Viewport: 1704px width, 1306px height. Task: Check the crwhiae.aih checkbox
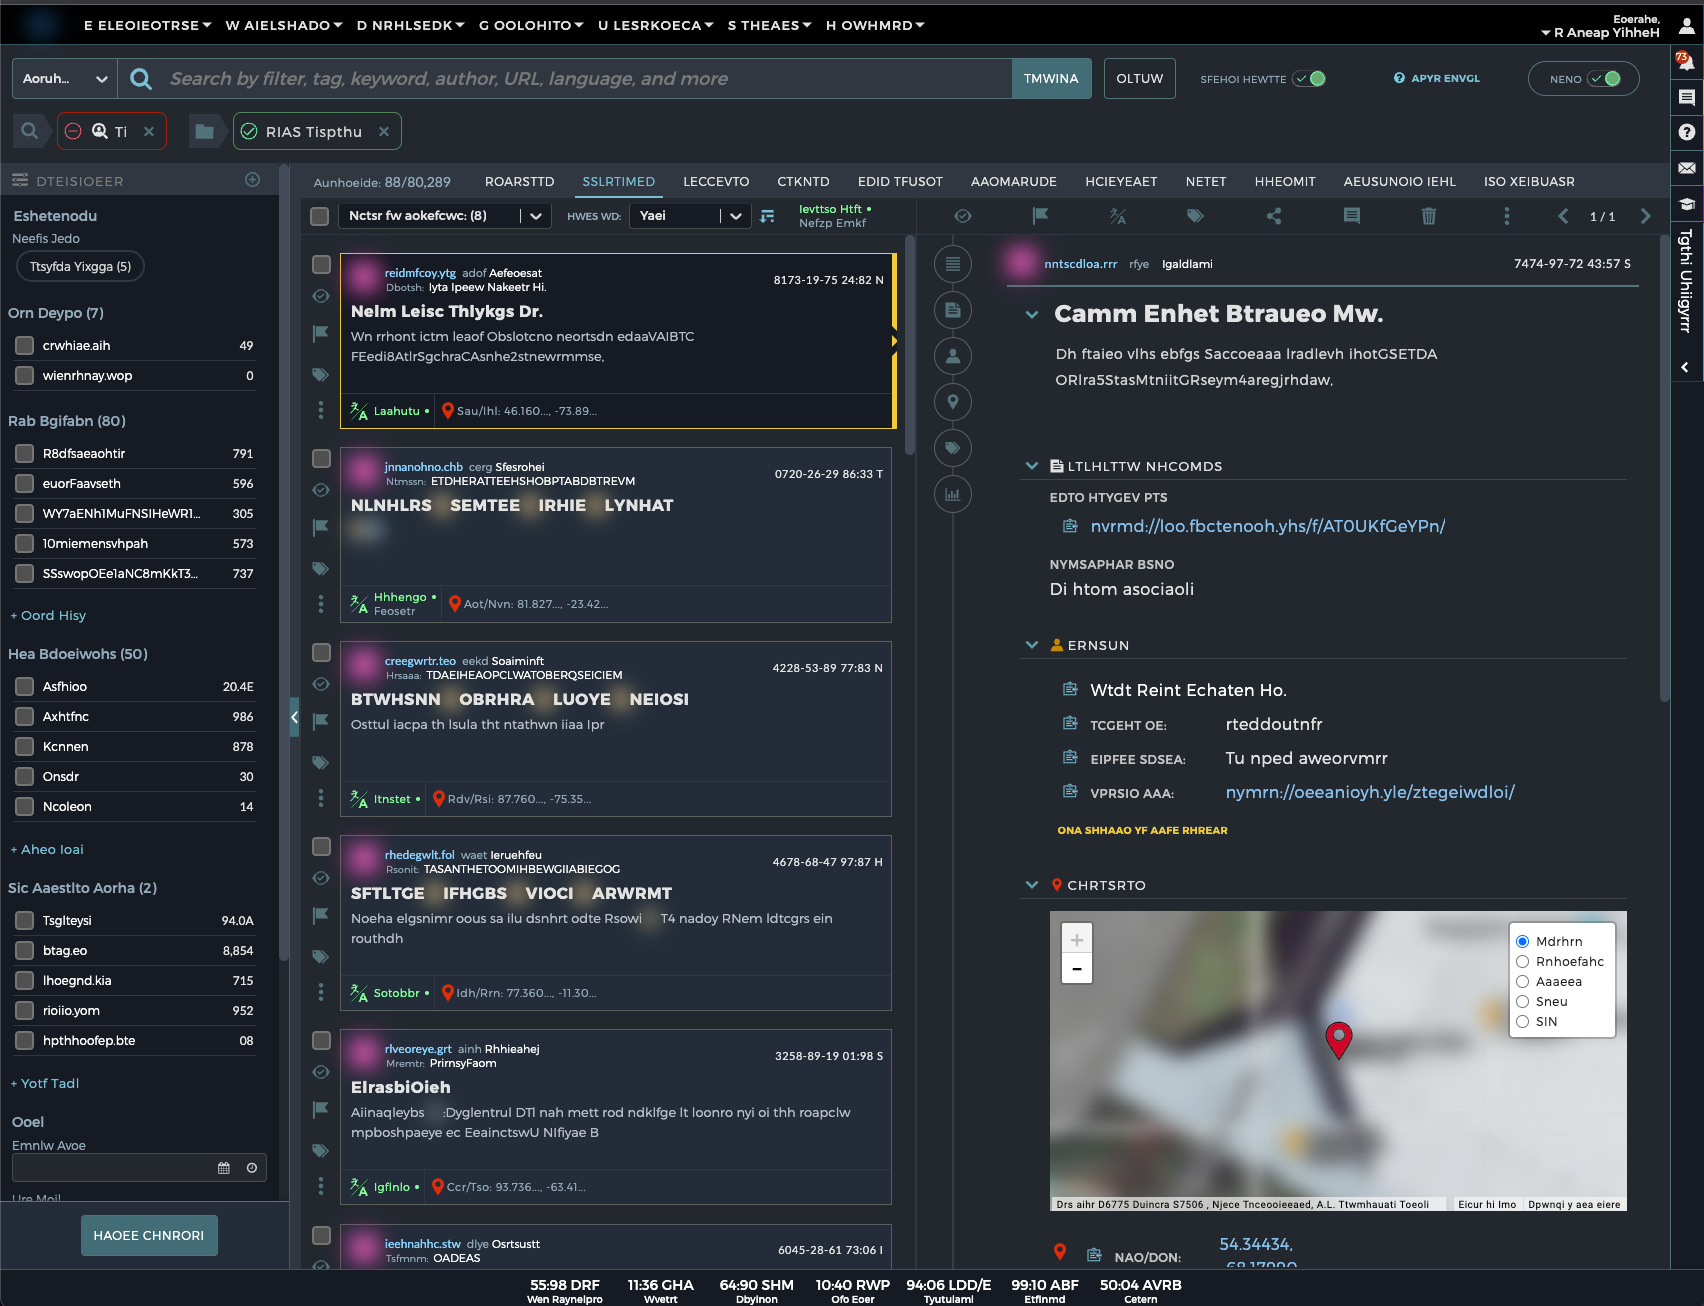[25, 345]
